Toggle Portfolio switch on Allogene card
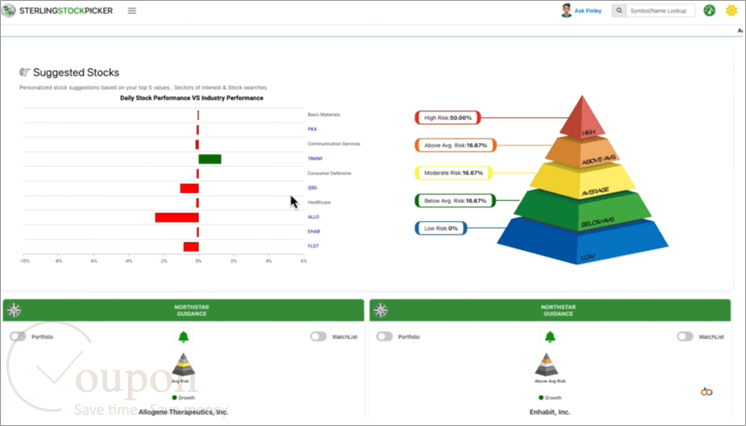The width and height of the screenshot is (746, 426). (18, 337)
